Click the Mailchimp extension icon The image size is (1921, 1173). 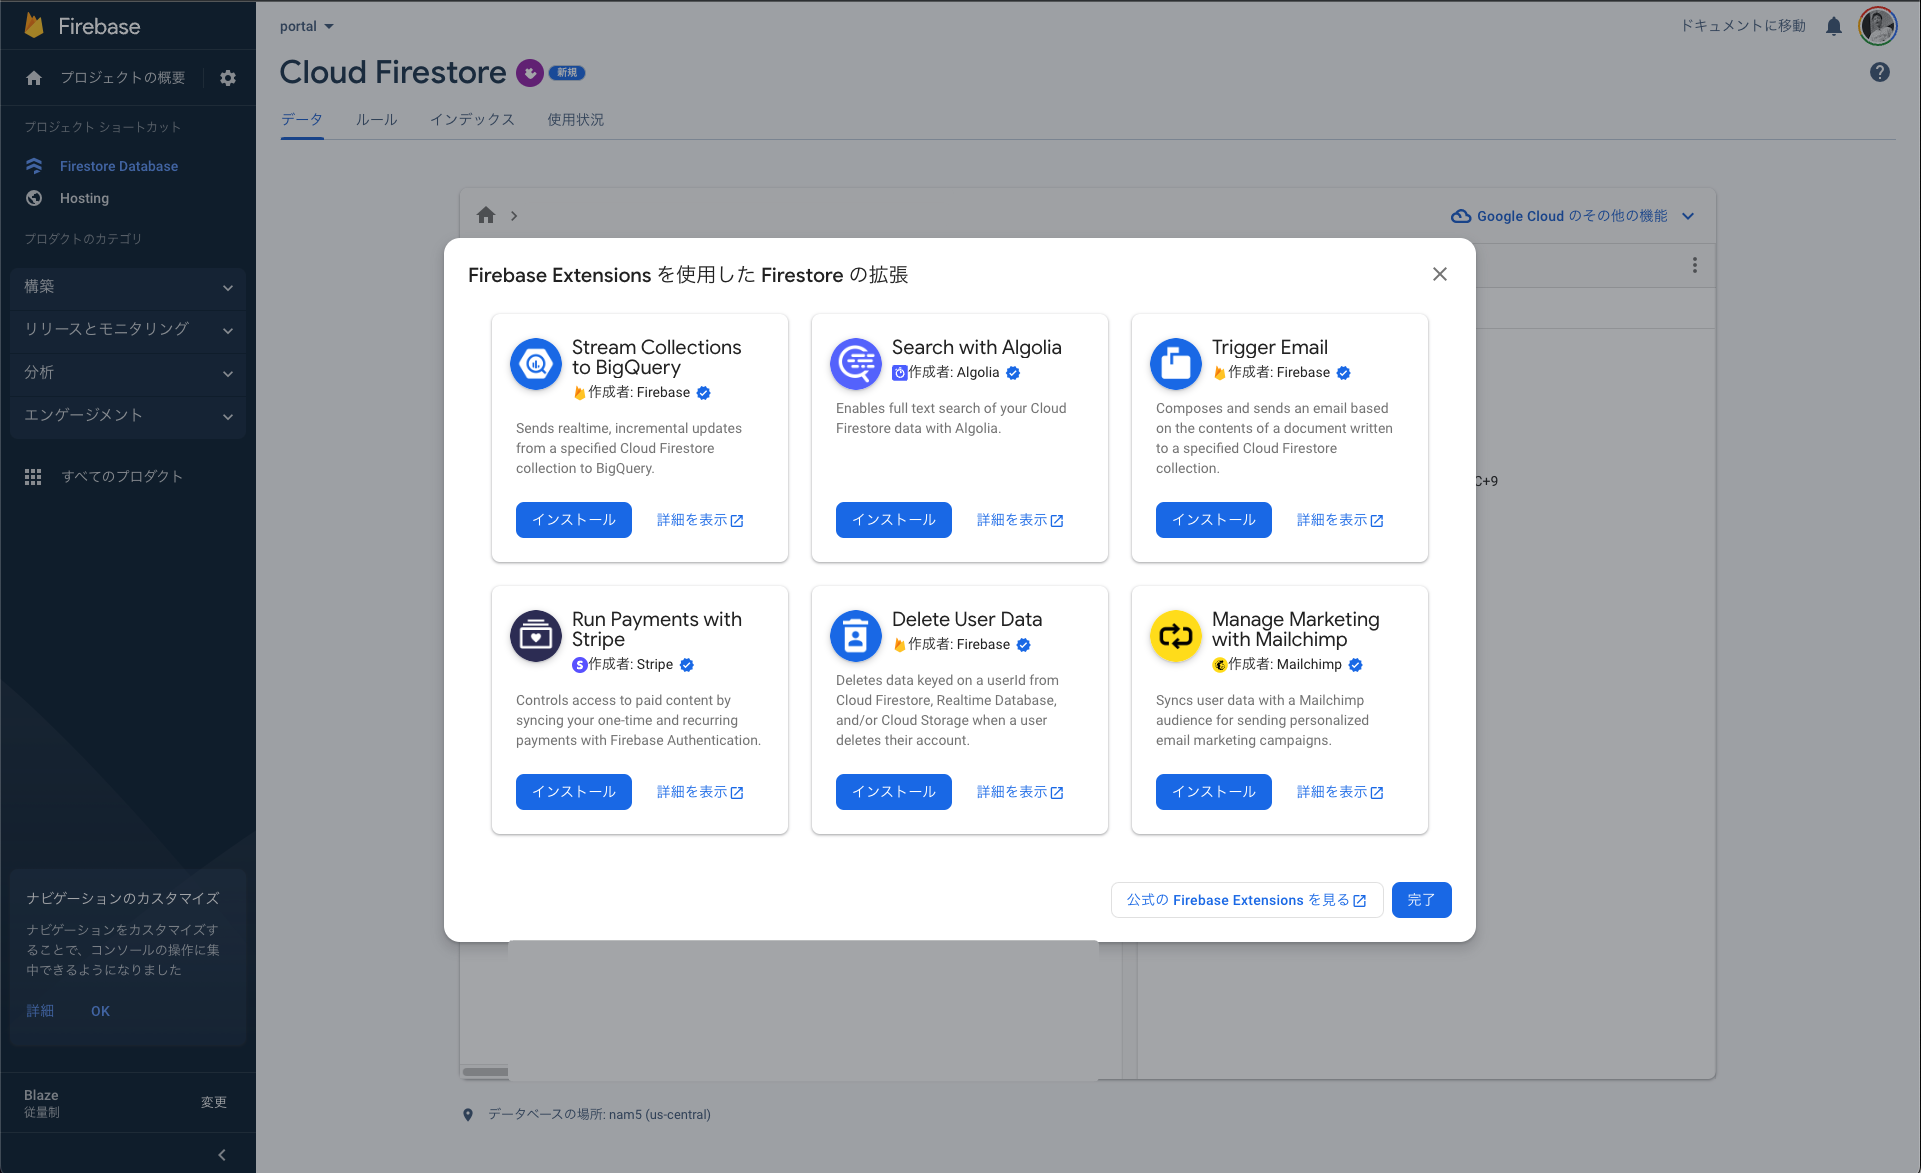(x=1176, y=636)
